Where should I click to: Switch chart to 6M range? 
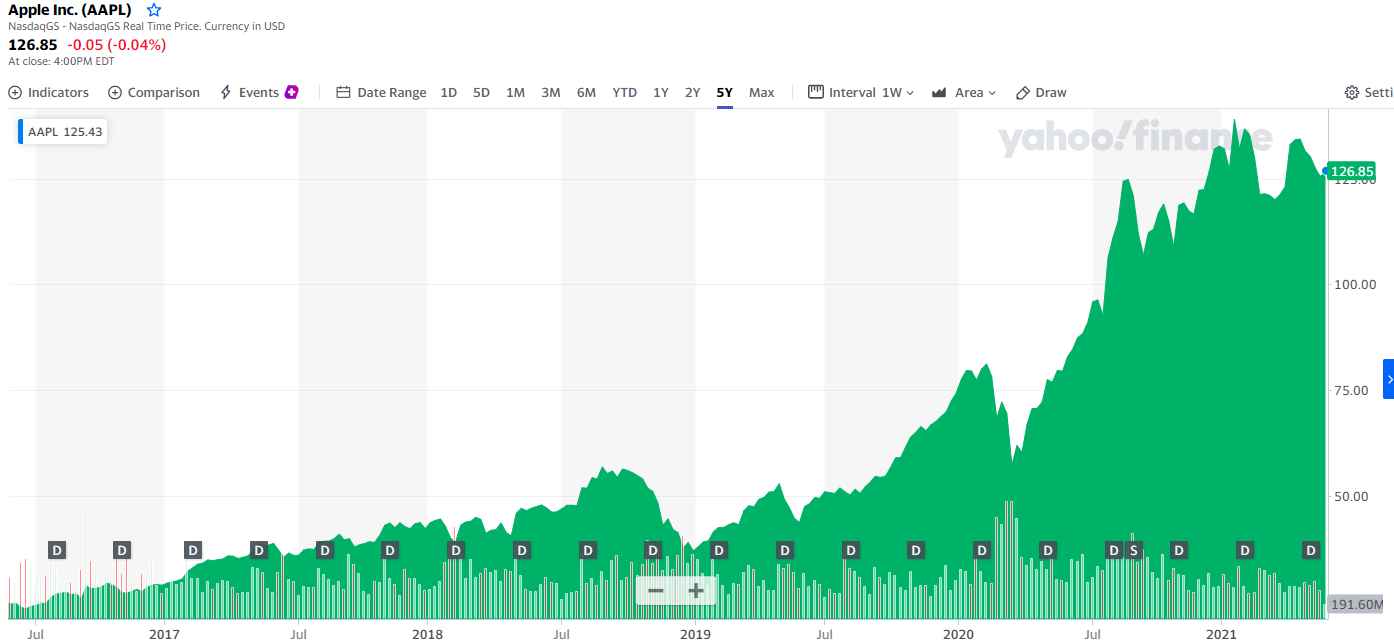[586, 93]
